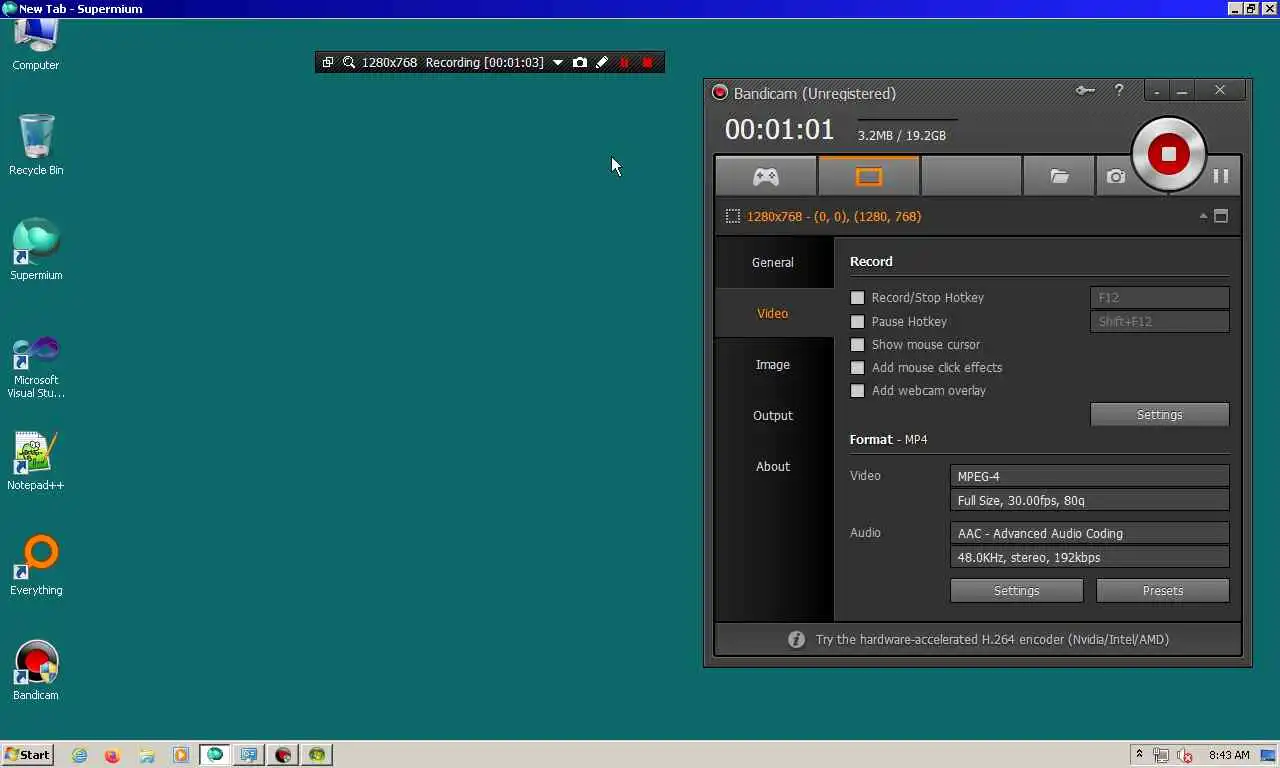Screen dimensions: 1280x768
Task: Open the Presets button
Action: [1162, 590]
